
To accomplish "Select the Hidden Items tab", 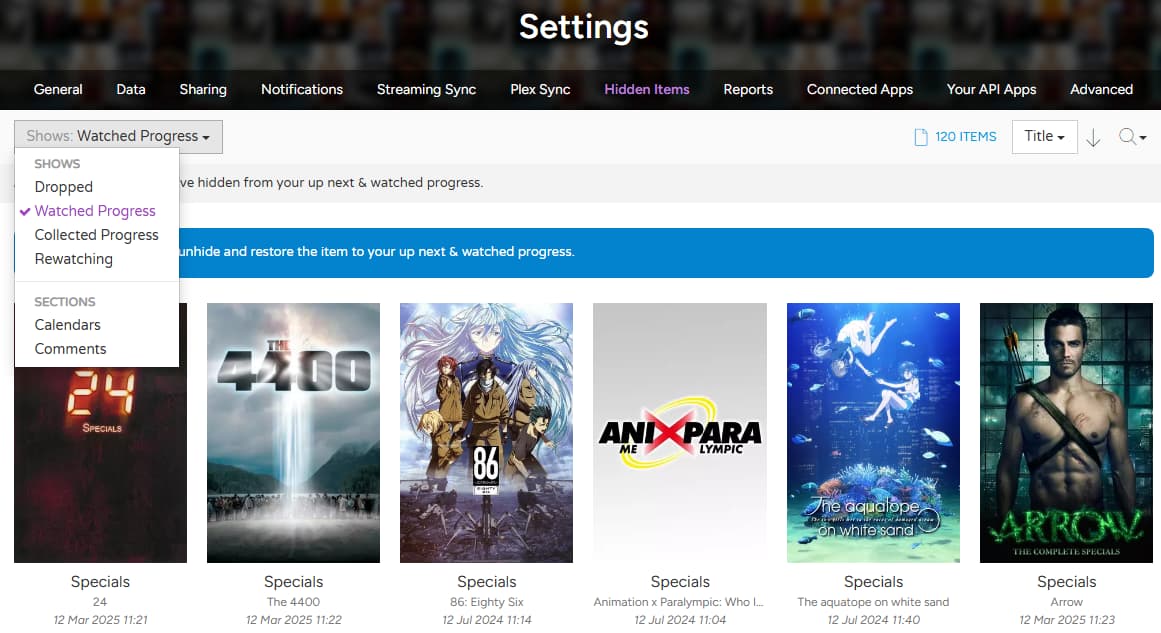I will point(646,90).
